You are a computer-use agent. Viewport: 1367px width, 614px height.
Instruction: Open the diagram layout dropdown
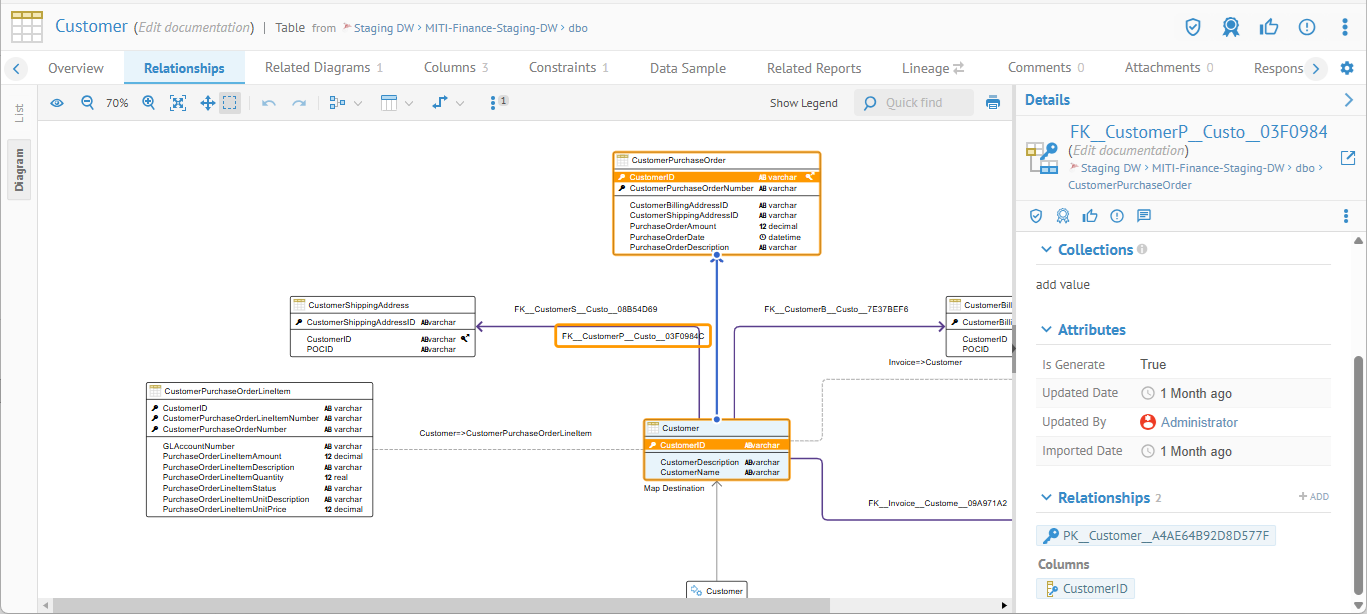[346, 103]
